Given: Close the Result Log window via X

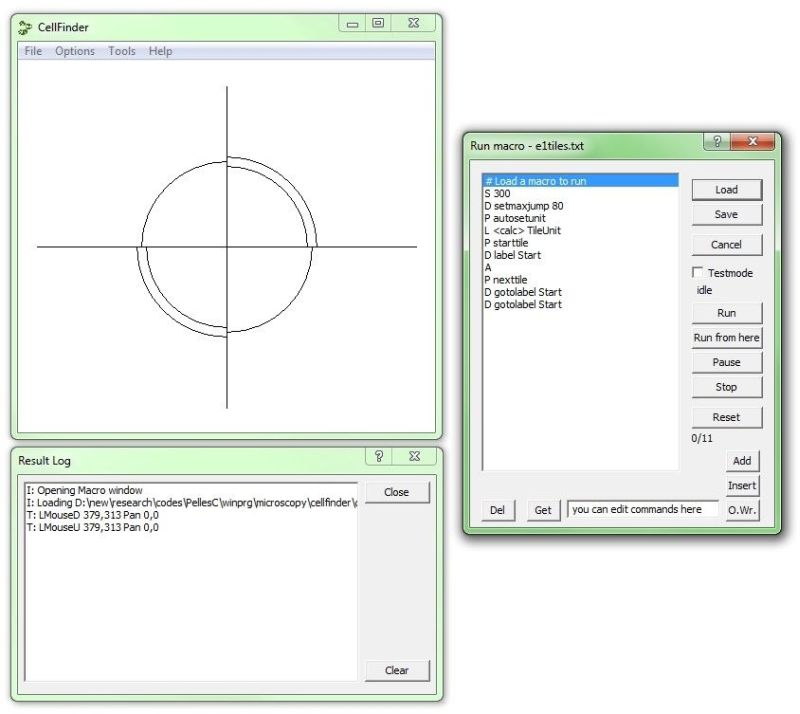Looking at the screenshot, I should tap(414, 456).
